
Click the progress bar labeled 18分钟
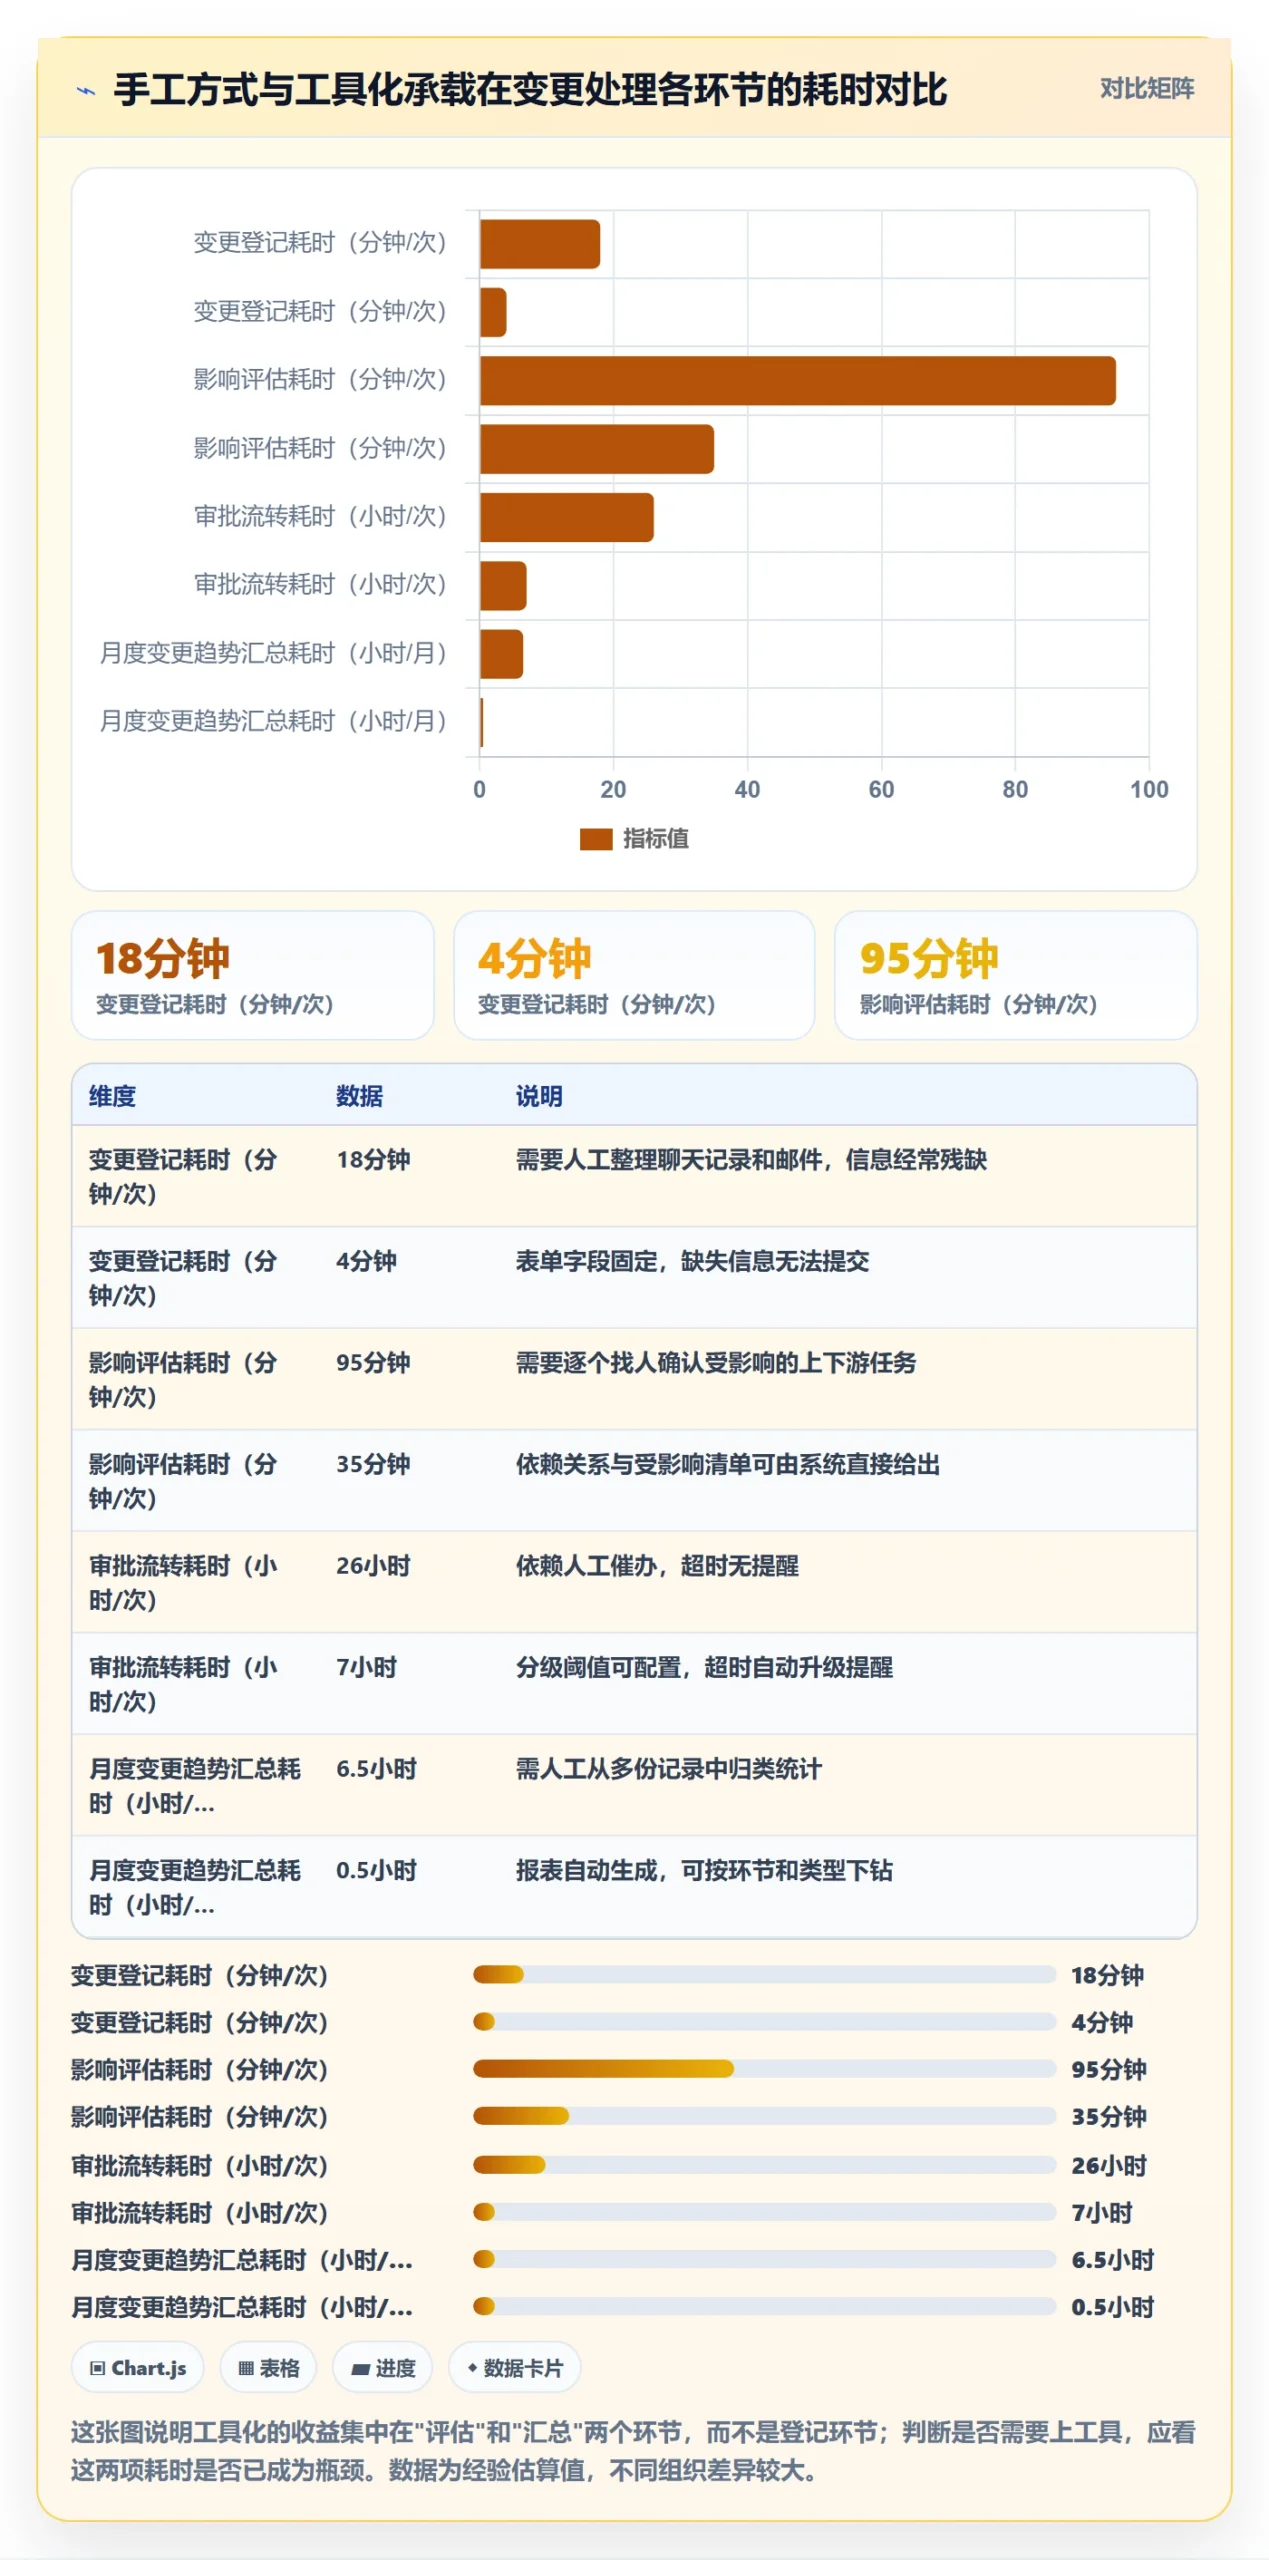pyautogui.click(x=764, y=1973)
